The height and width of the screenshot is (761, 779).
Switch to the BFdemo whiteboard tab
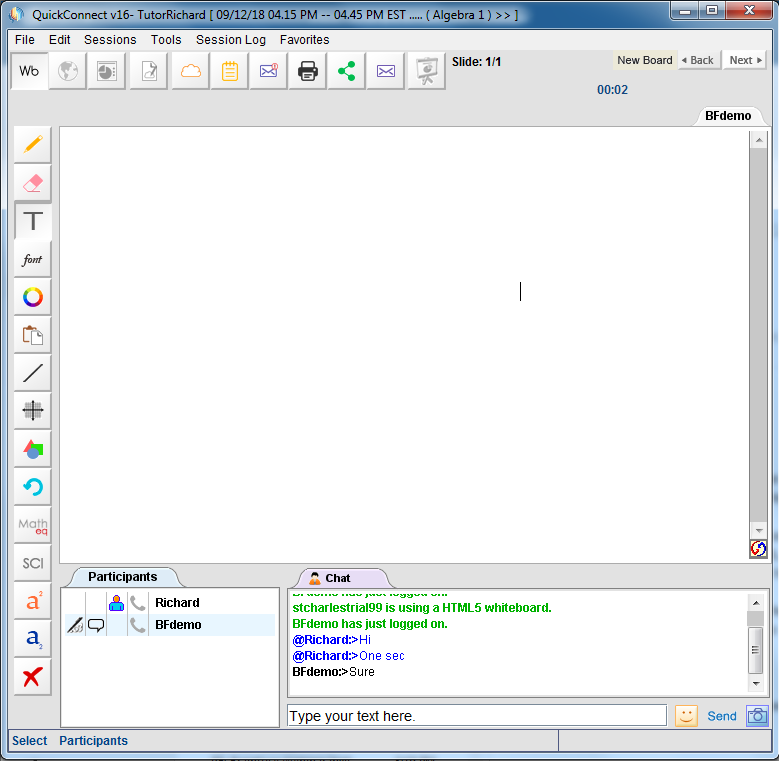click(728, 116)
